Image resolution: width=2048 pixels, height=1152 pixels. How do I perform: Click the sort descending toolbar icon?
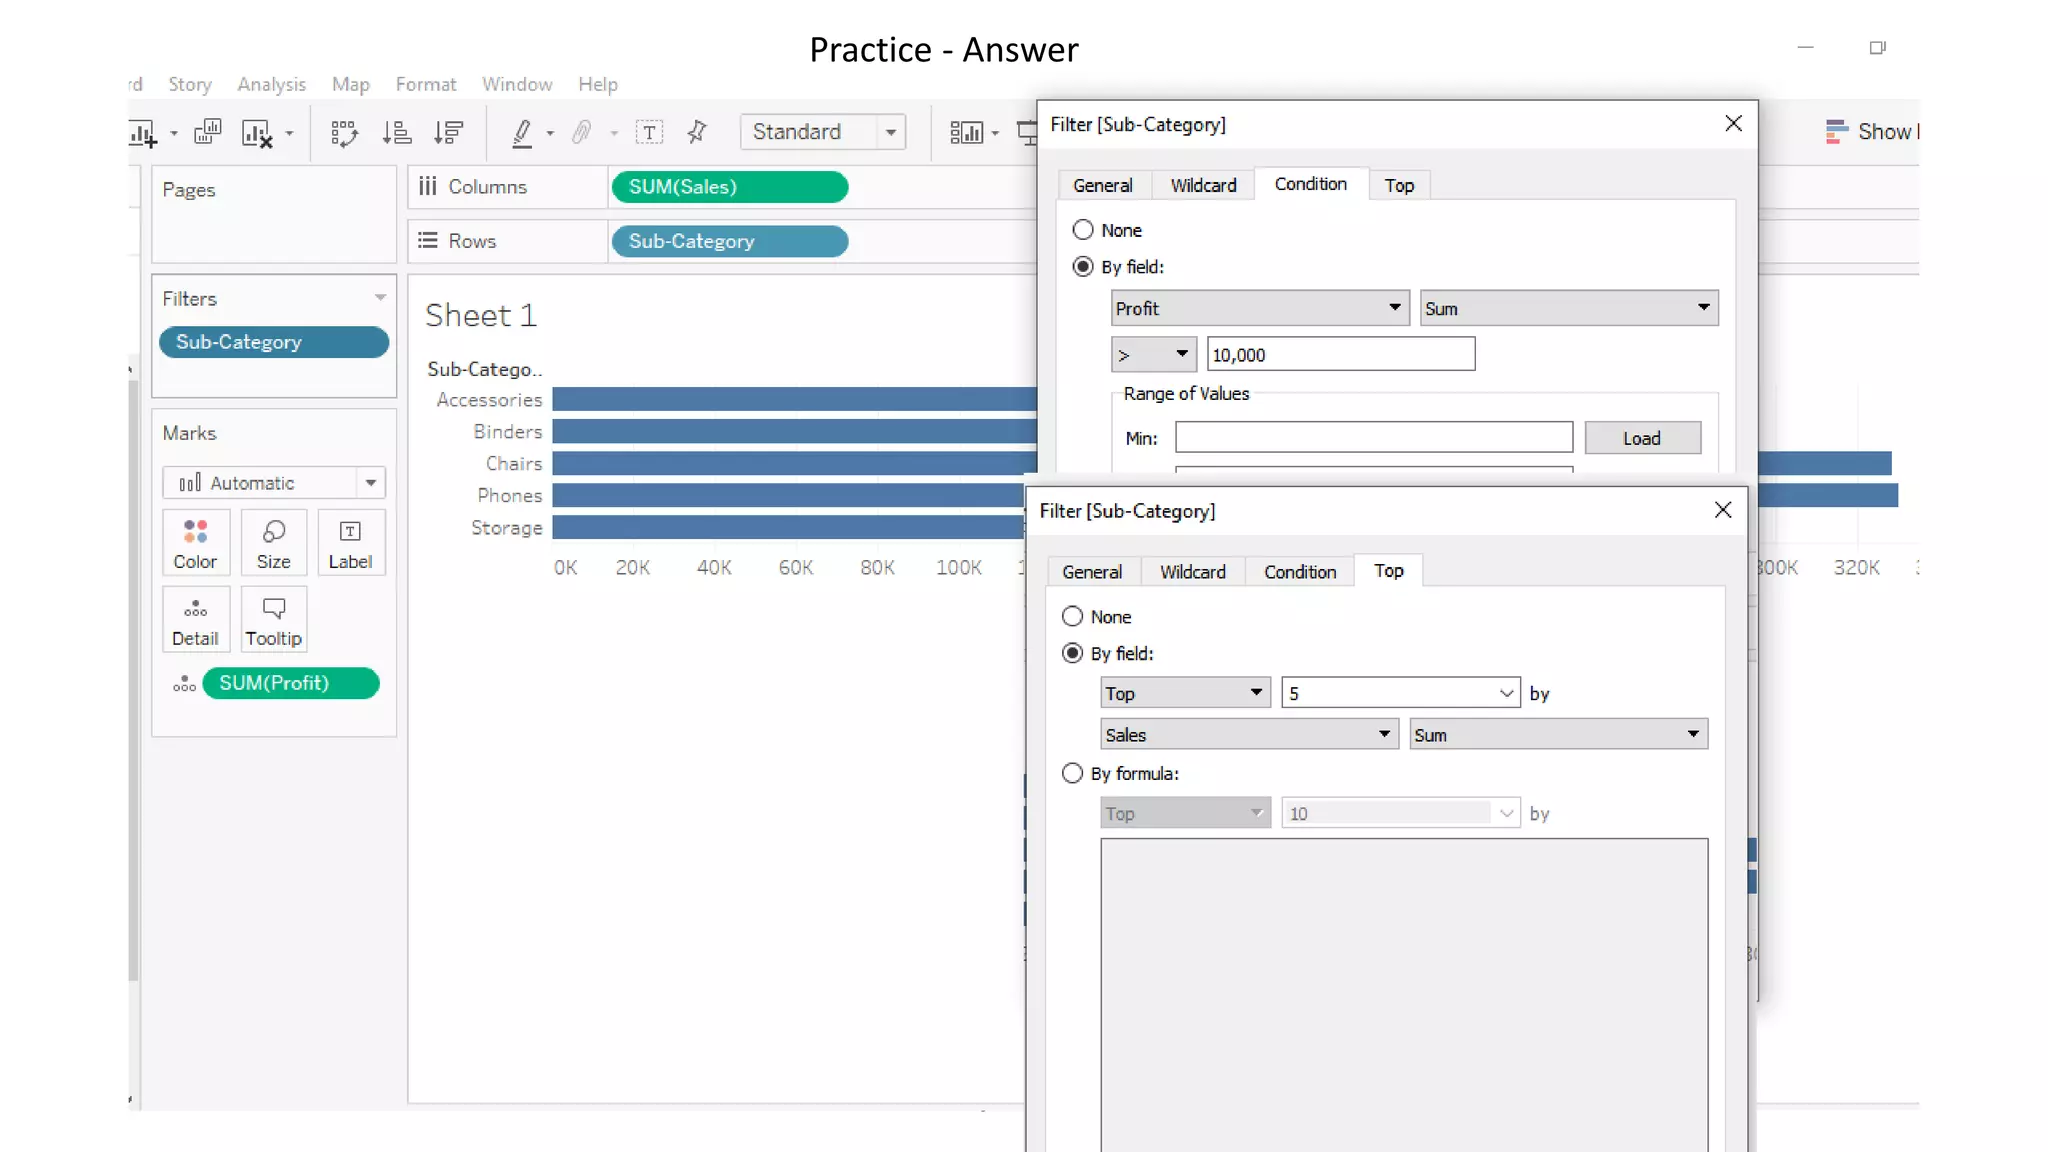coord(449,133)
